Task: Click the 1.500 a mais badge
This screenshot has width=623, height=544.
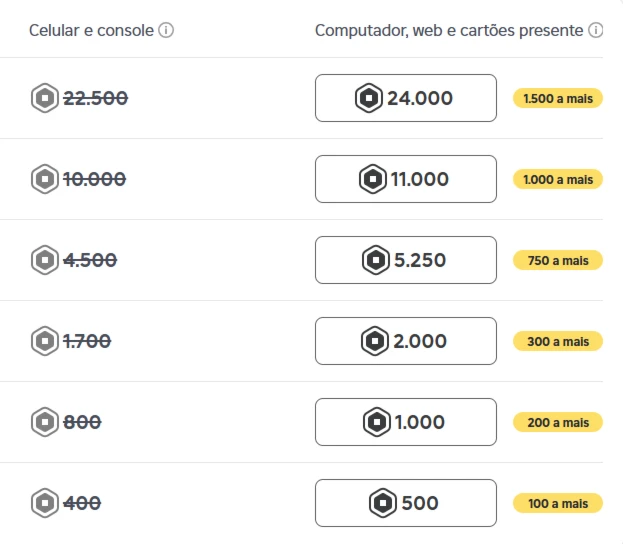Action: [558, 98]
